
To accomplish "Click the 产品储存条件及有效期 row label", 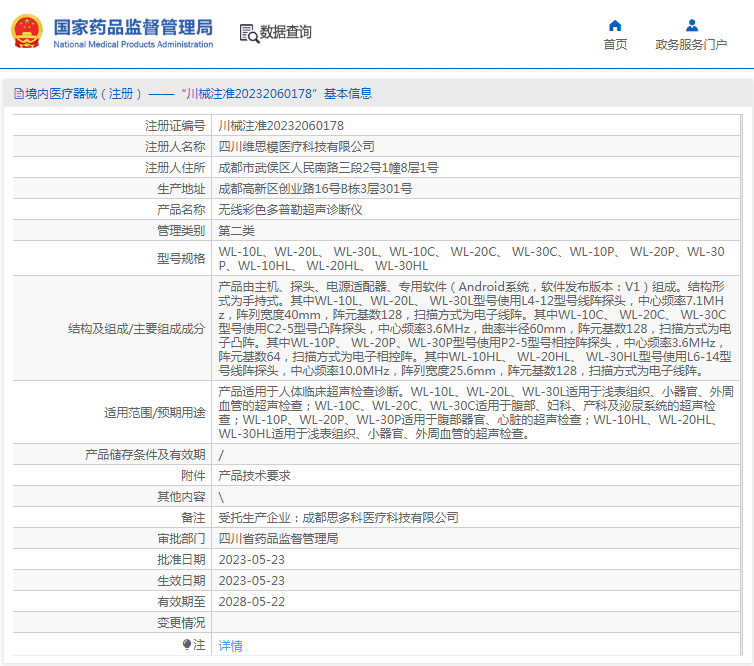I will click(x=145, y=454).
